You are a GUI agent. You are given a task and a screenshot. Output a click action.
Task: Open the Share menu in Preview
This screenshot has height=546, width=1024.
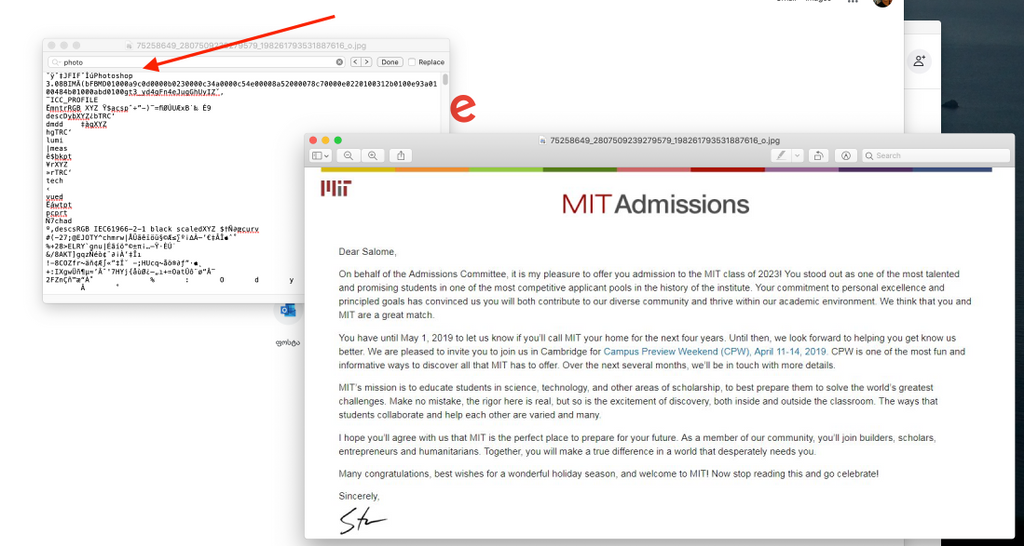[x=400, y=155]
